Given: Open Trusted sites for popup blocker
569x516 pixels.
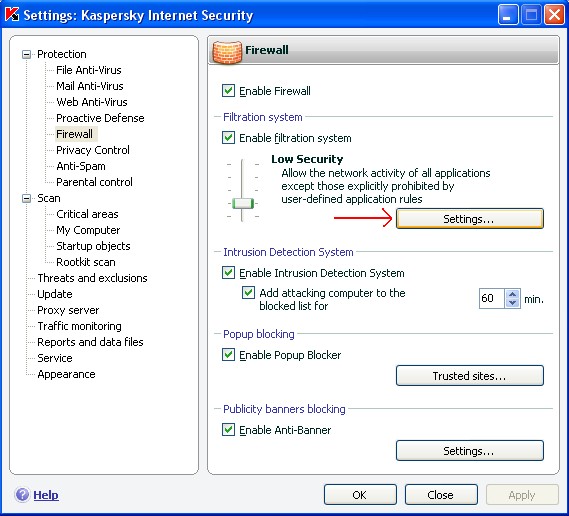Looking at the screenshot, I should pyautogui.click(x=470, y=376).
